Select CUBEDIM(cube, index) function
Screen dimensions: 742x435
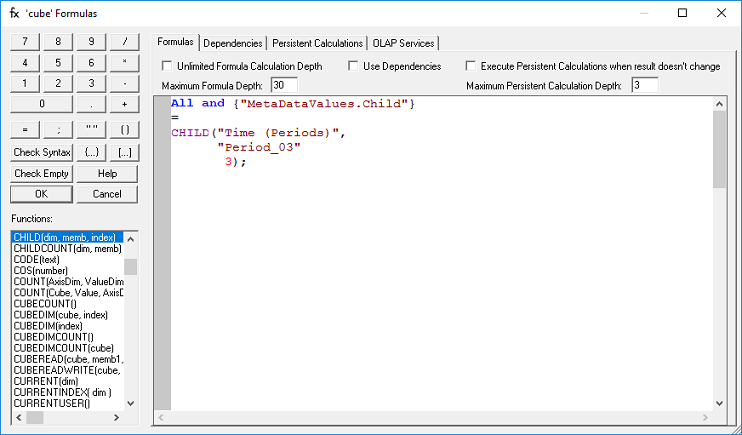[67, 315]
